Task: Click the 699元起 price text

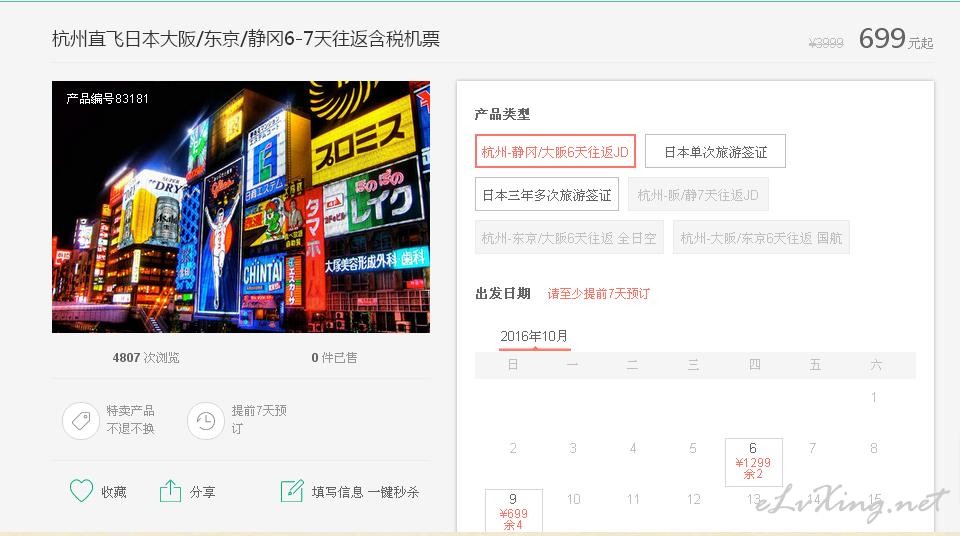Action: (896, 39)
